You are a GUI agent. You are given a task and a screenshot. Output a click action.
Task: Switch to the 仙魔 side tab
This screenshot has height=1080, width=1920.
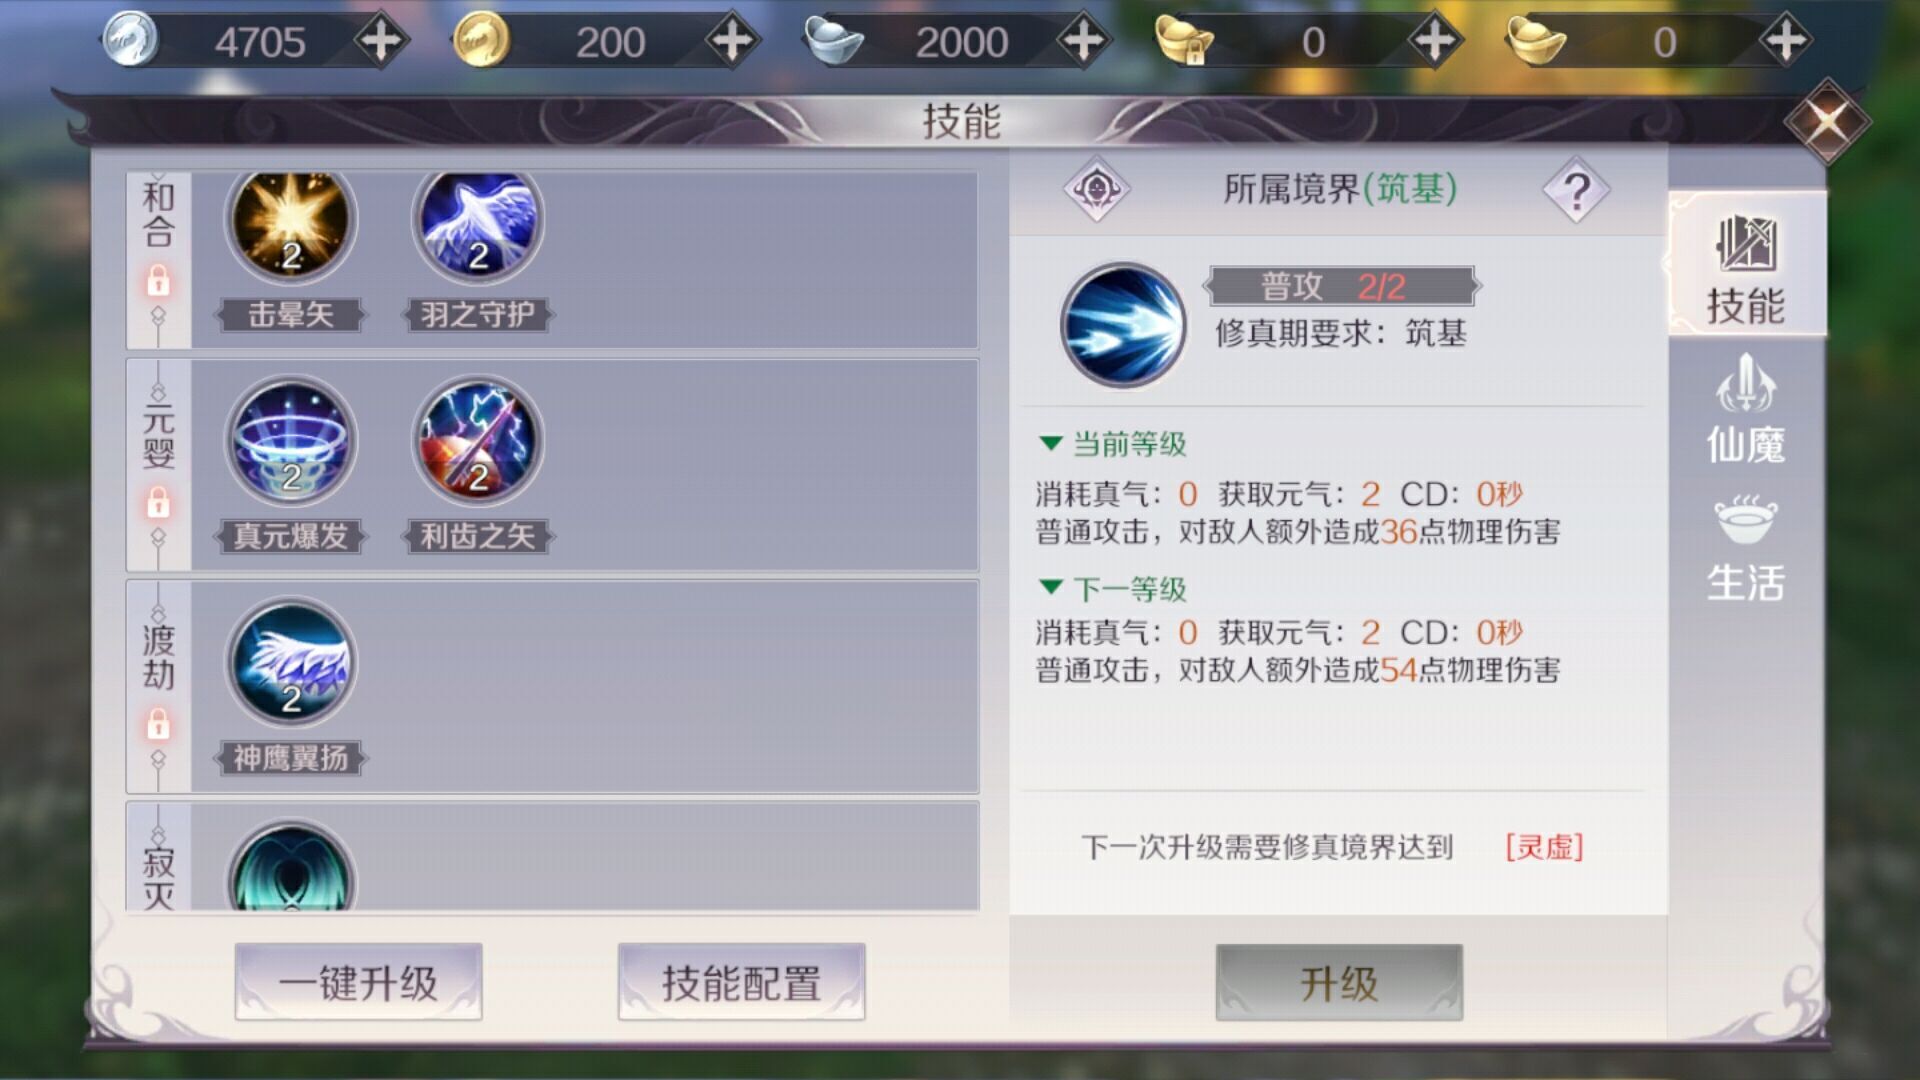pos(1745,410)
